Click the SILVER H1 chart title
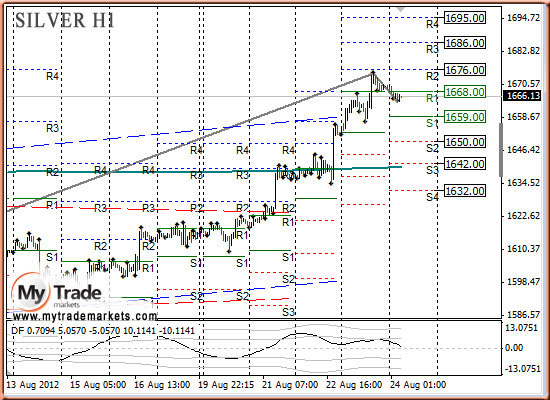 coord(65,20)
